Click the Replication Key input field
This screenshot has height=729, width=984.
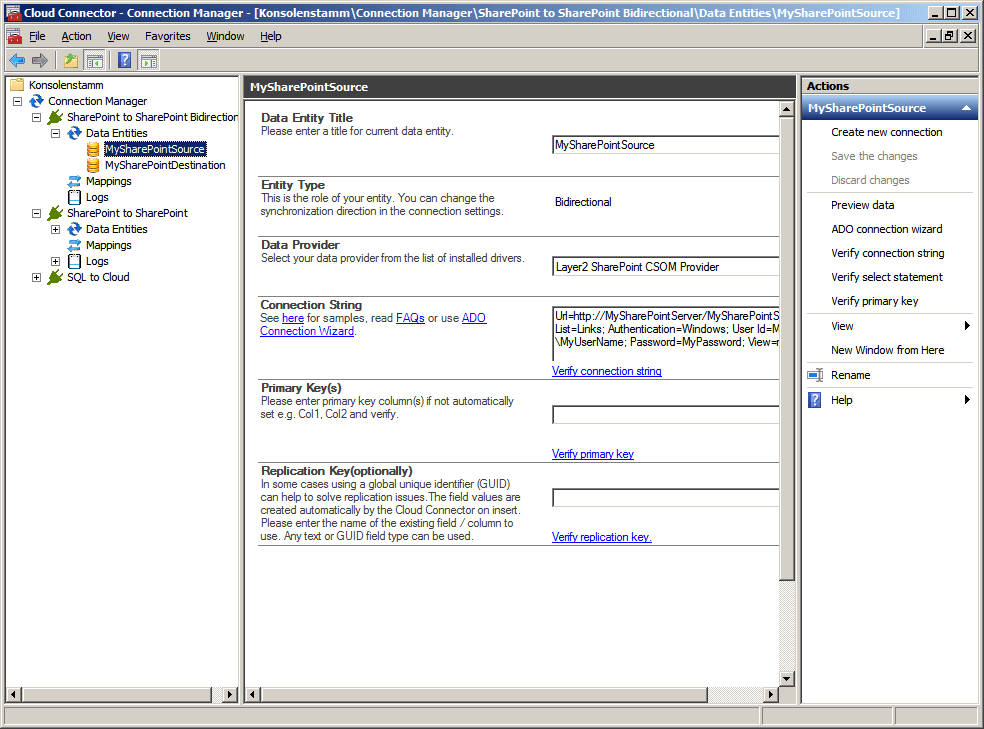pyautogui.click(x=666, y=498)
